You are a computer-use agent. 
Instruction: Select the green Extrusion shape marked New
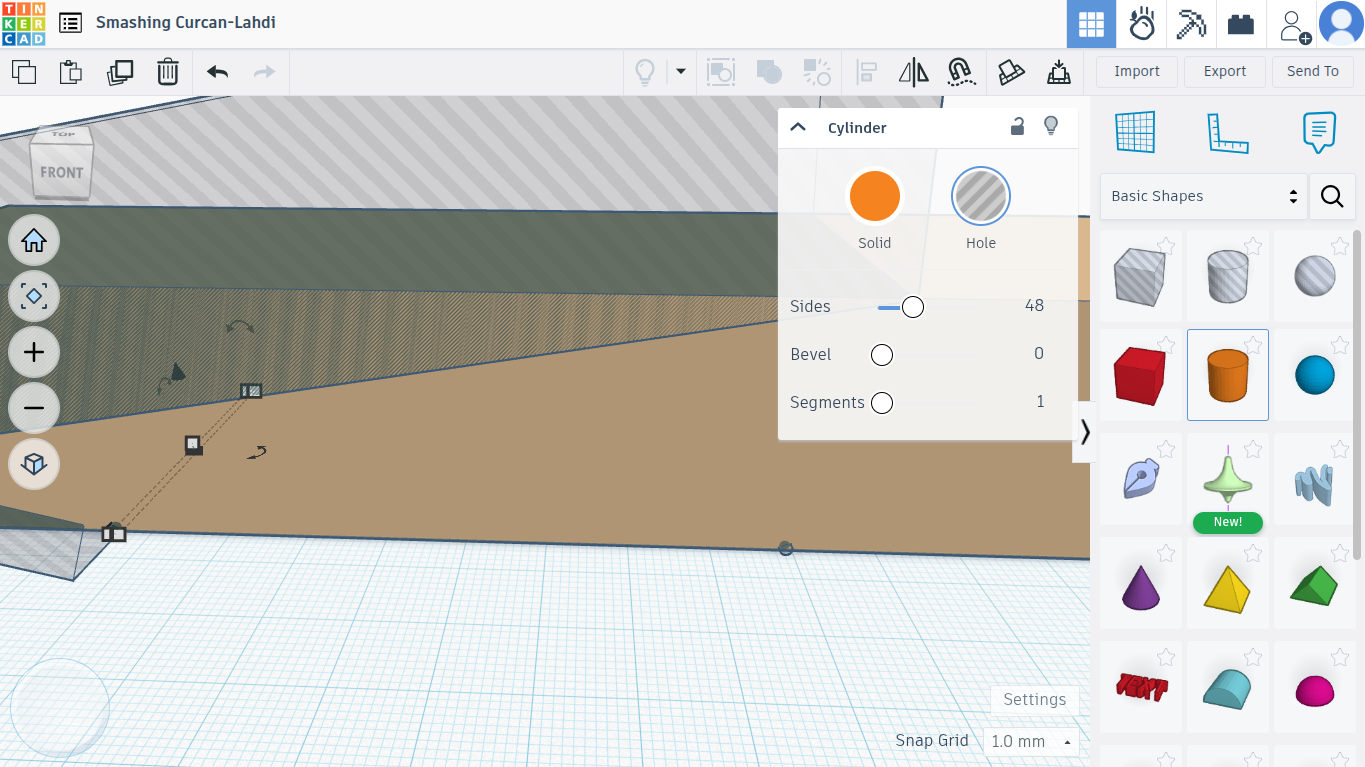[1227, 480]
